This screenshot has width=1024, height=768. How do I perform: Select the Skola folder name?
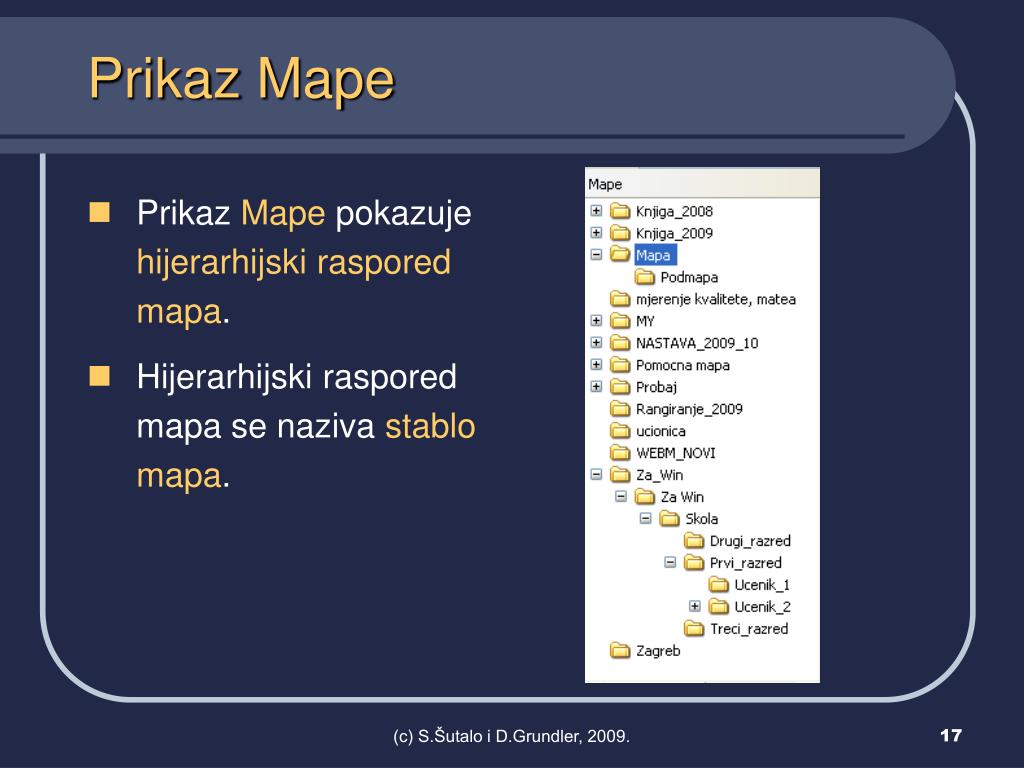701,519
